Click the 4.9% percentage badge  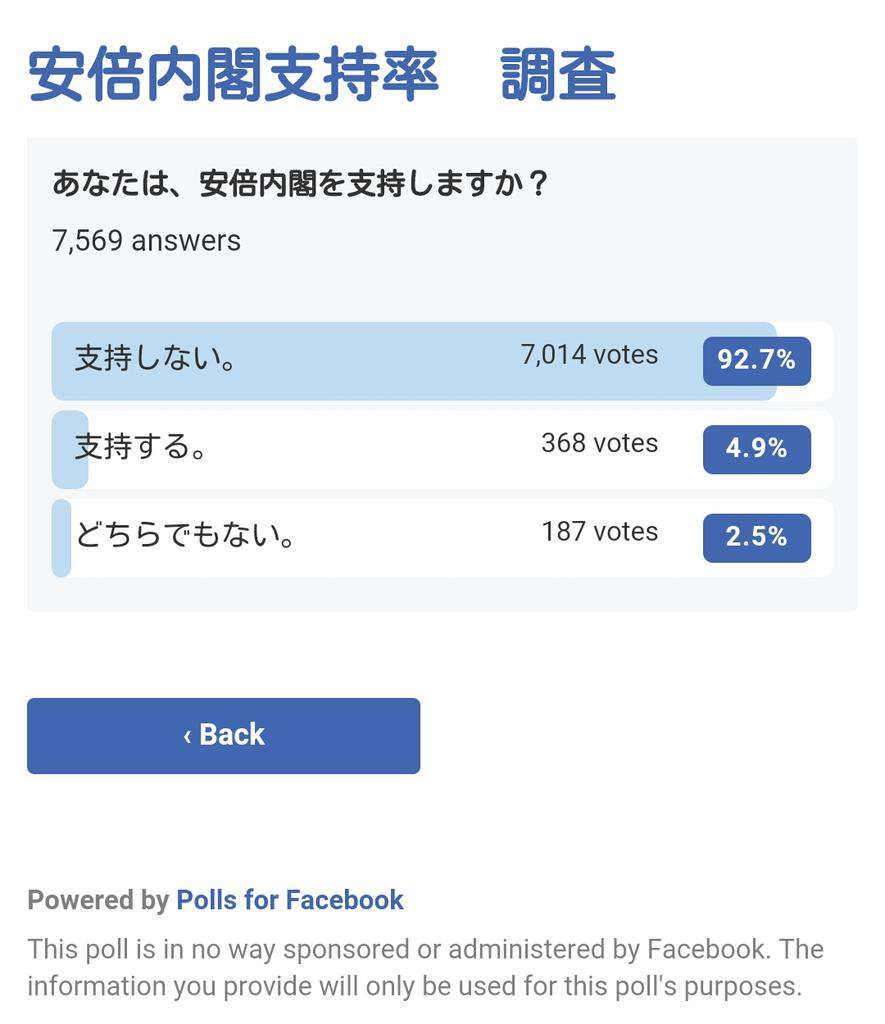coord(756,449)
